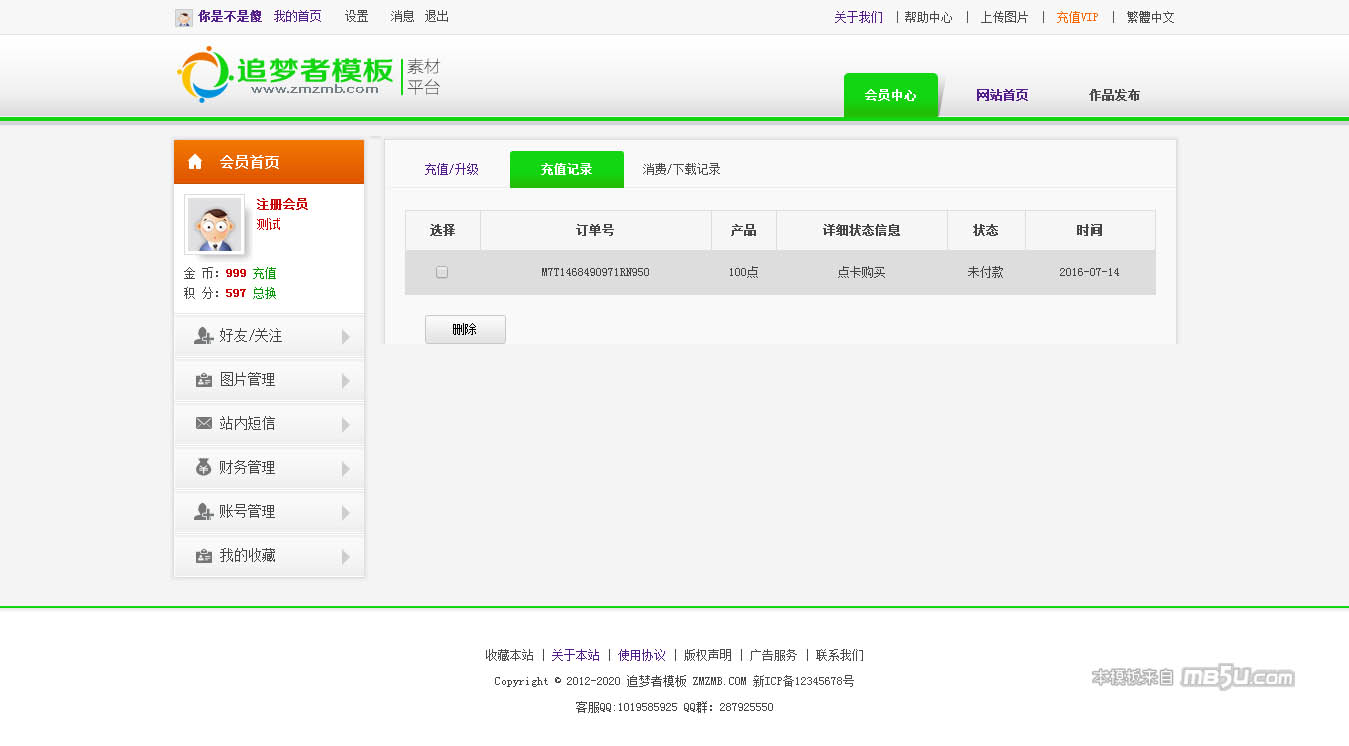
Task: Click the 图片管理 sidebar icon
Action: click(x=203, y=380)
